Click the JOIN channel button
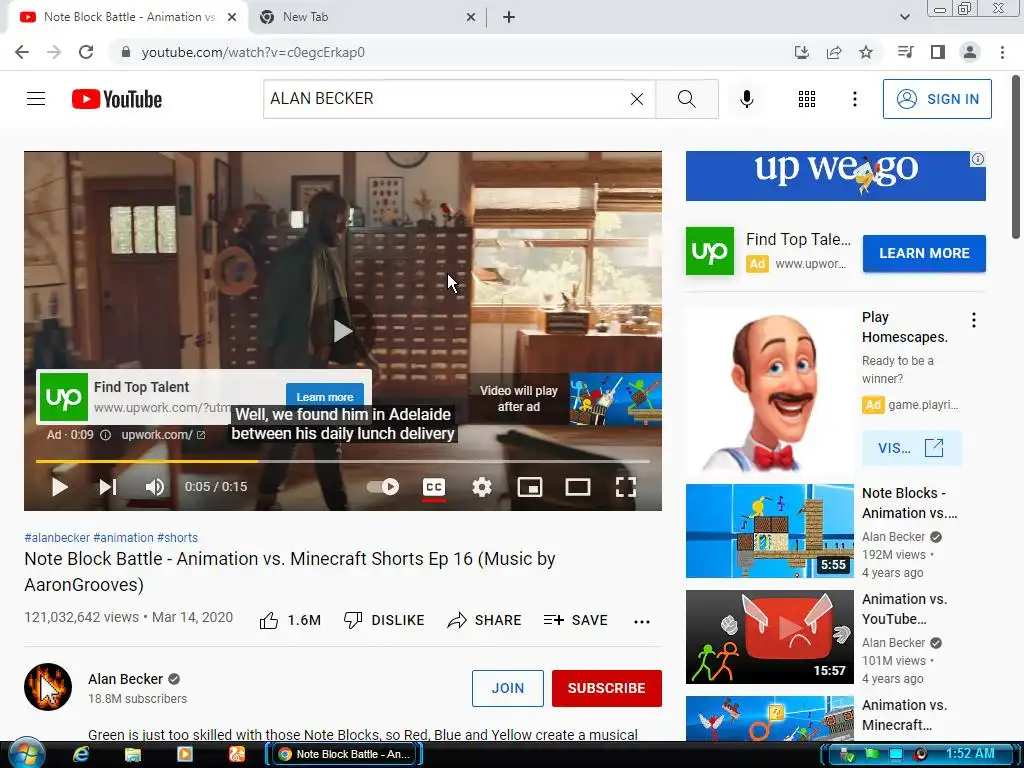This screenshot has width=1024, height=768. point(507,688)
